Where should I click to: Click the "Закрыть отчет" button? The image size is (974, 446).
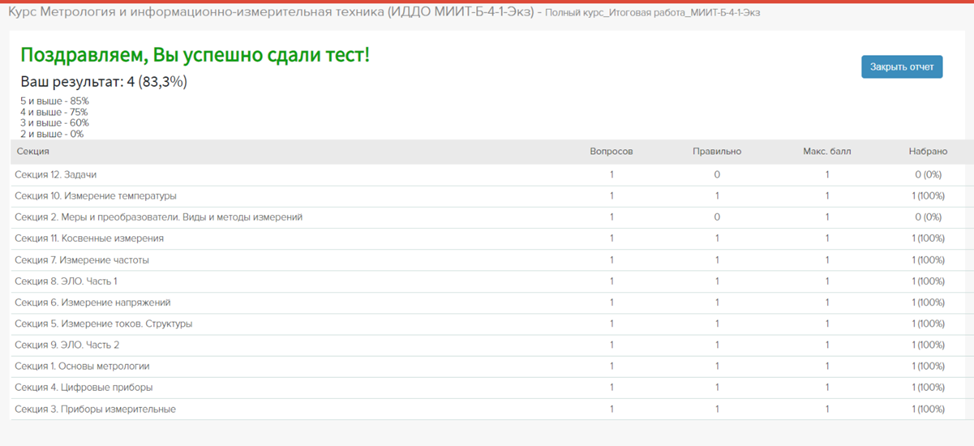pos(901,67)
